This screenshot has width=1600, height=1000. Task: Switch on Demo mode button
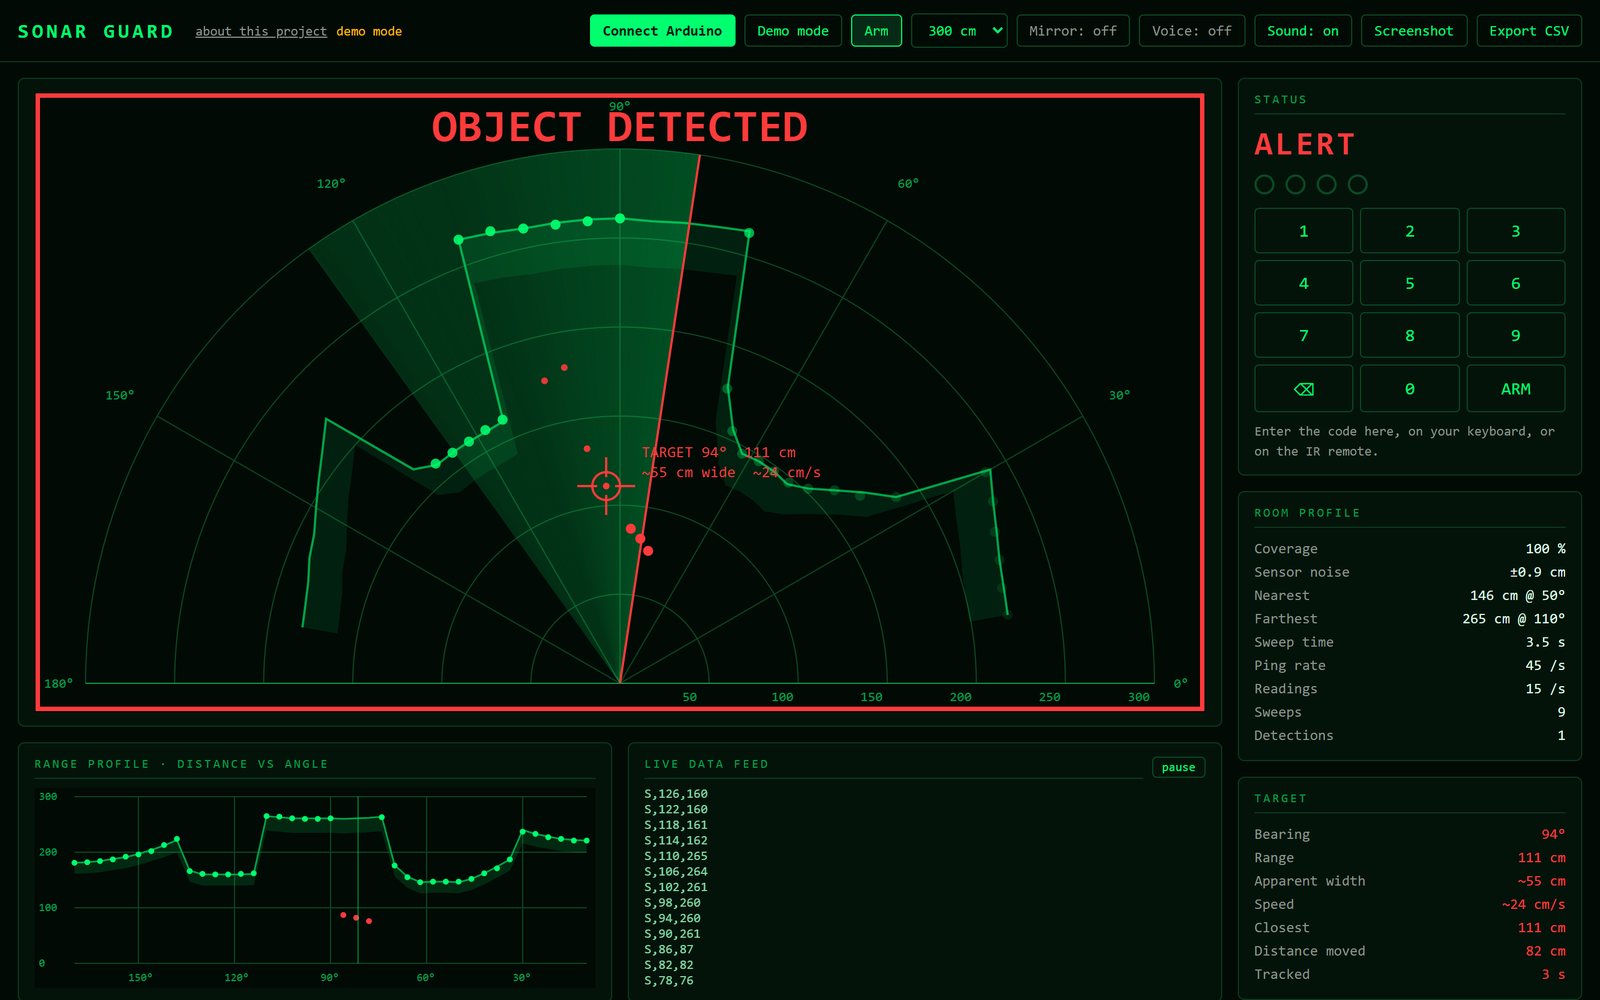[x=793, y=31]
